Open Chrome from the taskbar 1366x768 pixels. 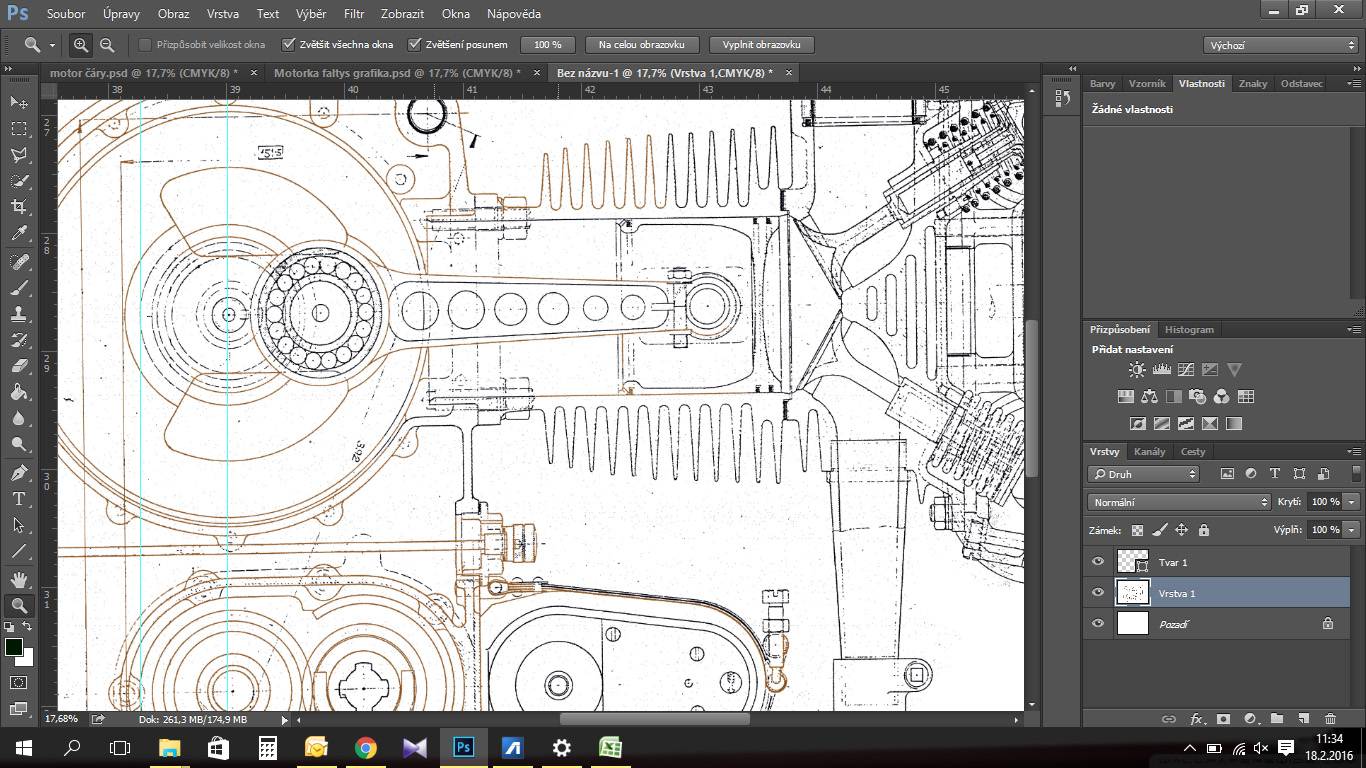(x=365, y=747)
